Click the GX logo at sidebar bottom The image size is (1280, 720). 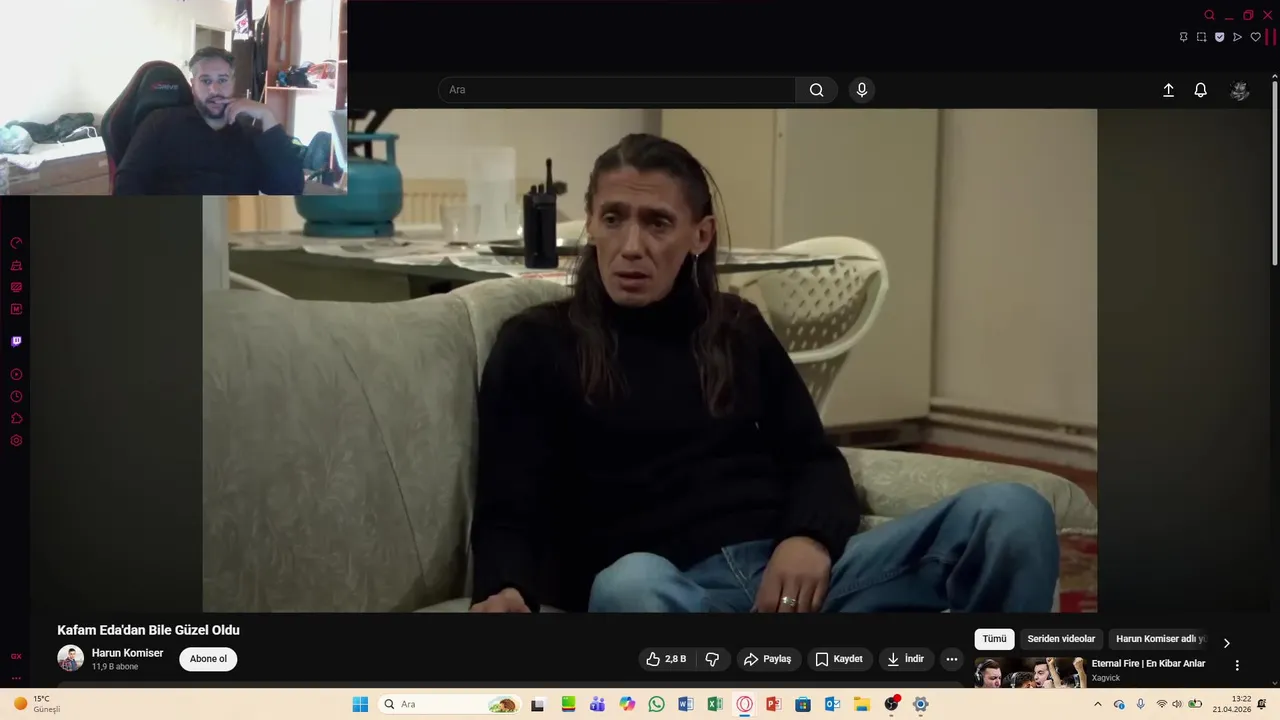(x=16, y=656)
